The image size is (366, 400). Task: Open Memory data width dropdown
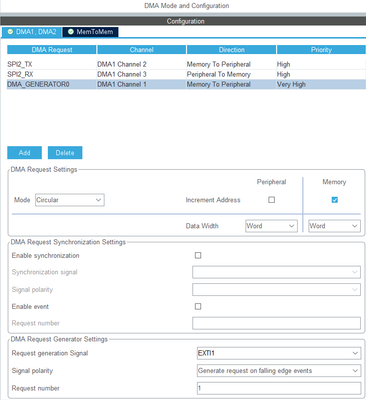334,226
